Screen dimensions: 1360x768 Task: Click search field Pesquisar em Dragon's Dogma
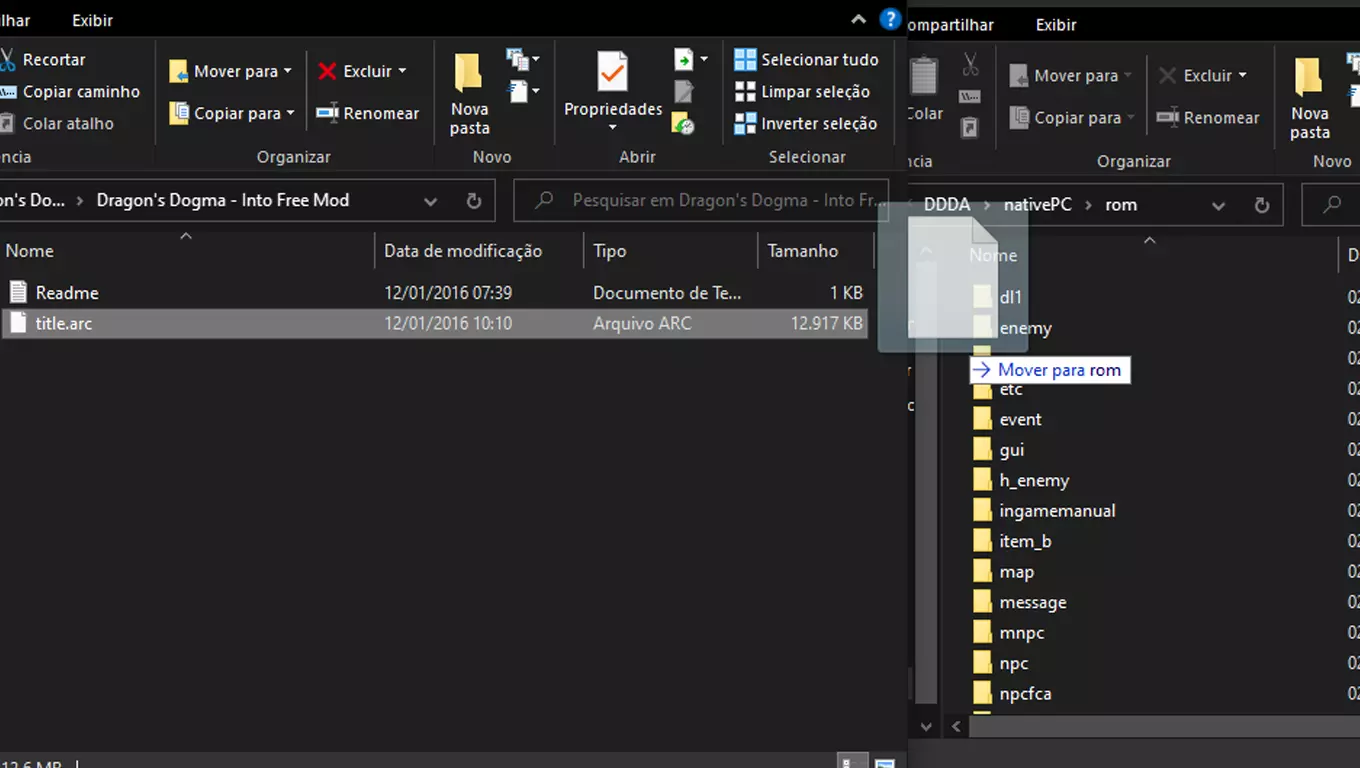[701, 201]
